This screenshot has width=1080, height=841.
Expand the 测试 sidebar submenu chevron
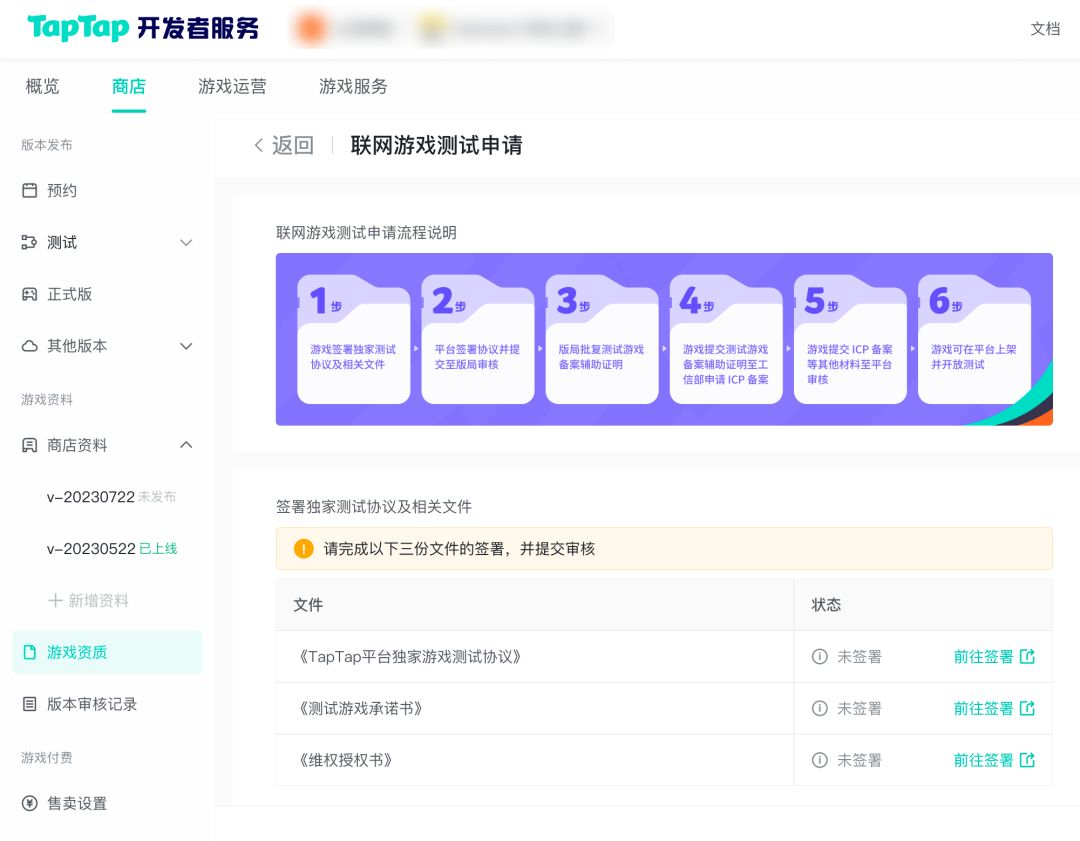pyautogui.click(x=186, y=242)
